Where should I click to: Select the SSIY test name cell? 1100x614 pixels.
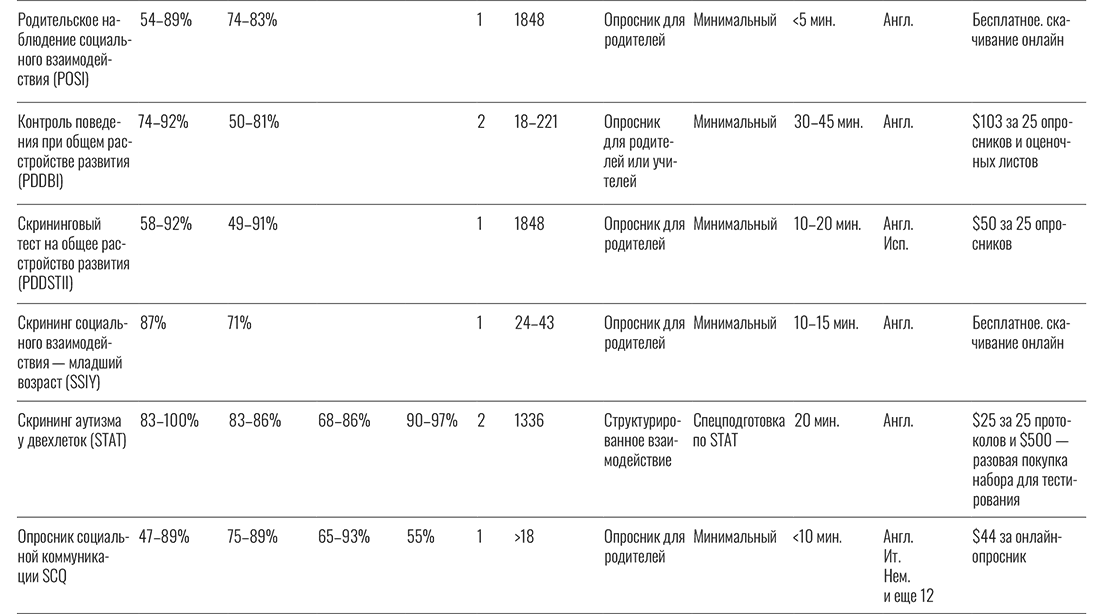tap(73, 353)
